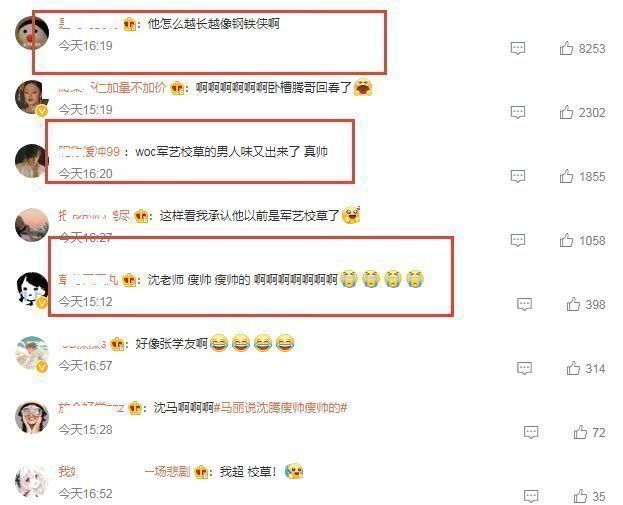Reply to the 沈老师 瘦帅 comment

coord(524,304)
